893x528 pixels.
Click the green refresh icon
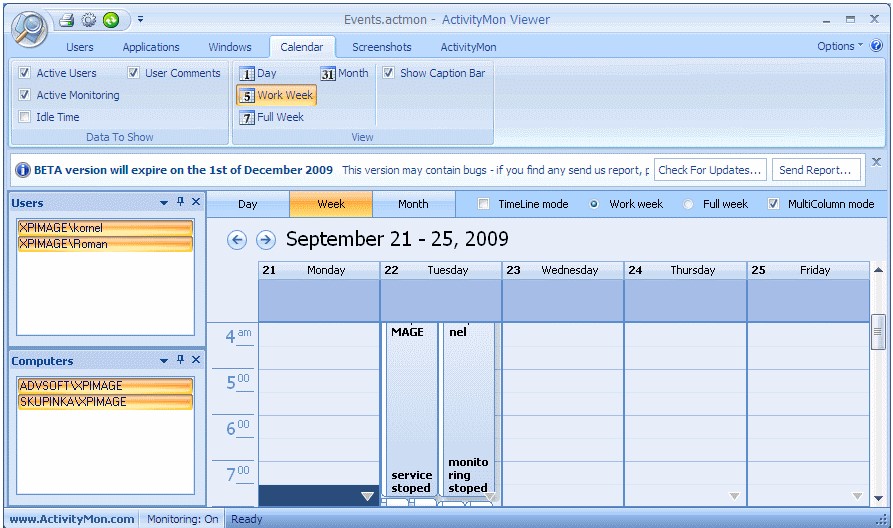pos(111,20)
